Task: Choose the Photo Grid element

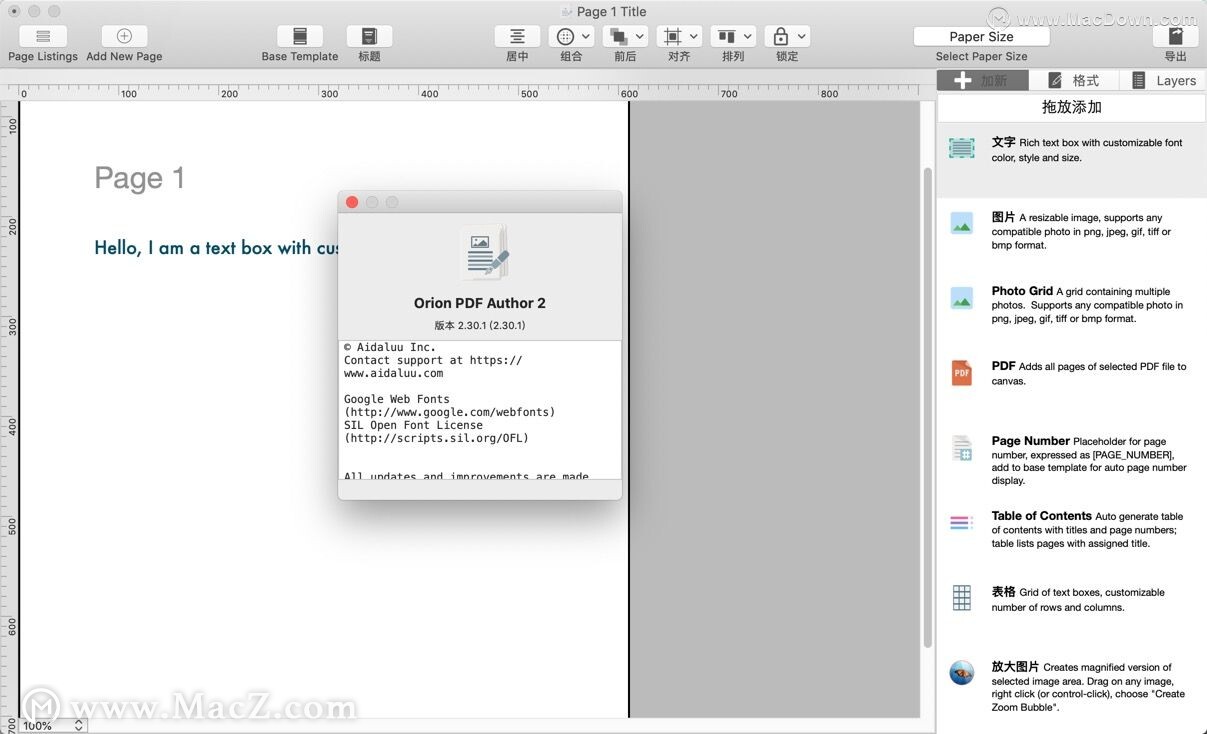Action: pos(1072,306)
